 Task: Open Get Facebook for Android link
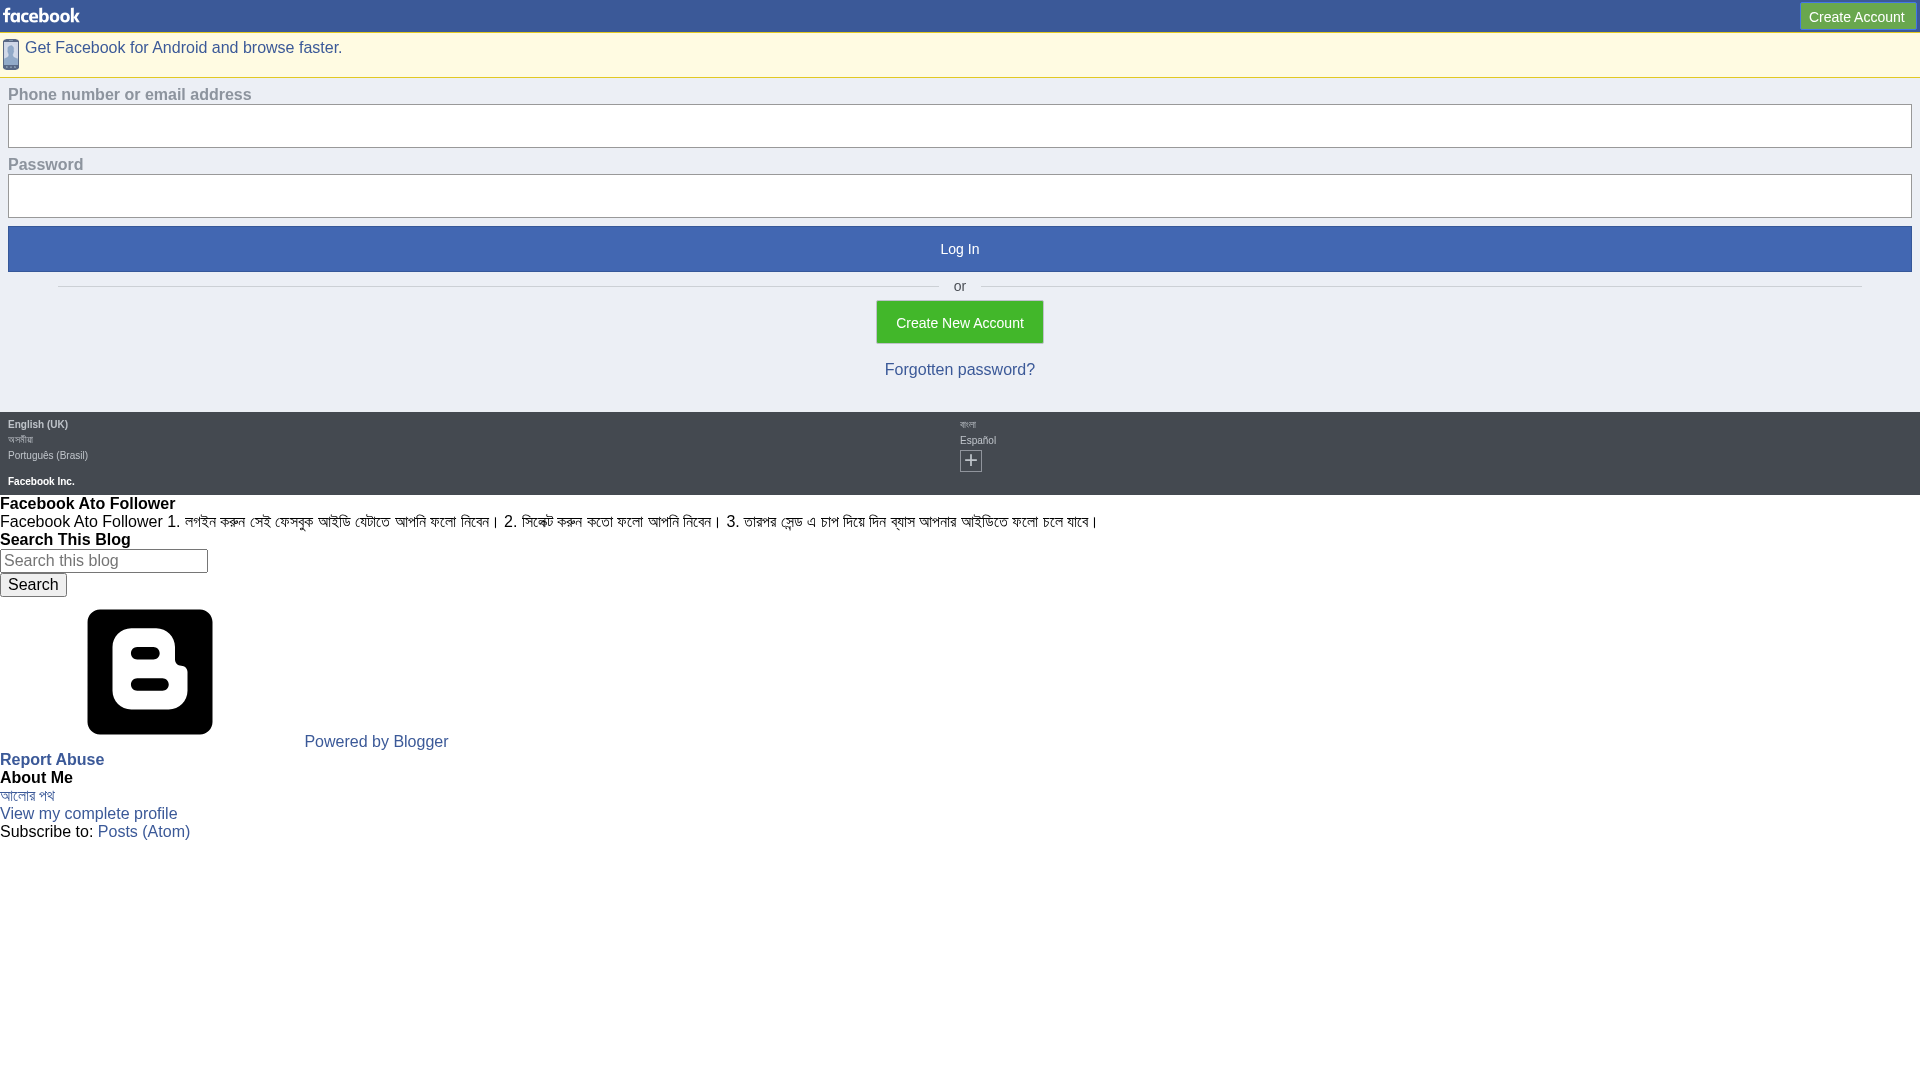point(183,48)
